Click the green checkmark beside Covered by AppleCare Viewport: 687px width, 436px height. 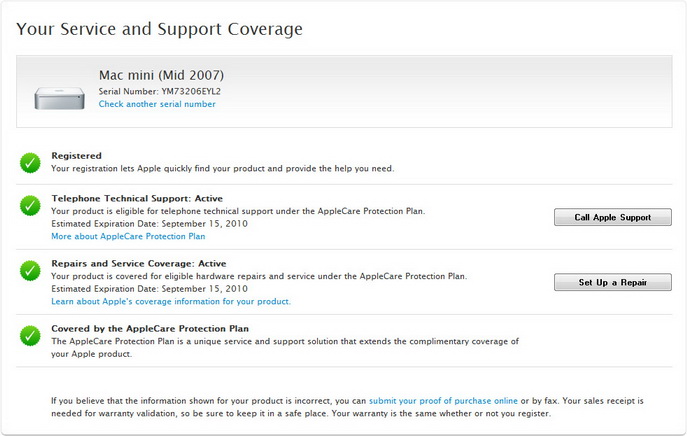30,336
